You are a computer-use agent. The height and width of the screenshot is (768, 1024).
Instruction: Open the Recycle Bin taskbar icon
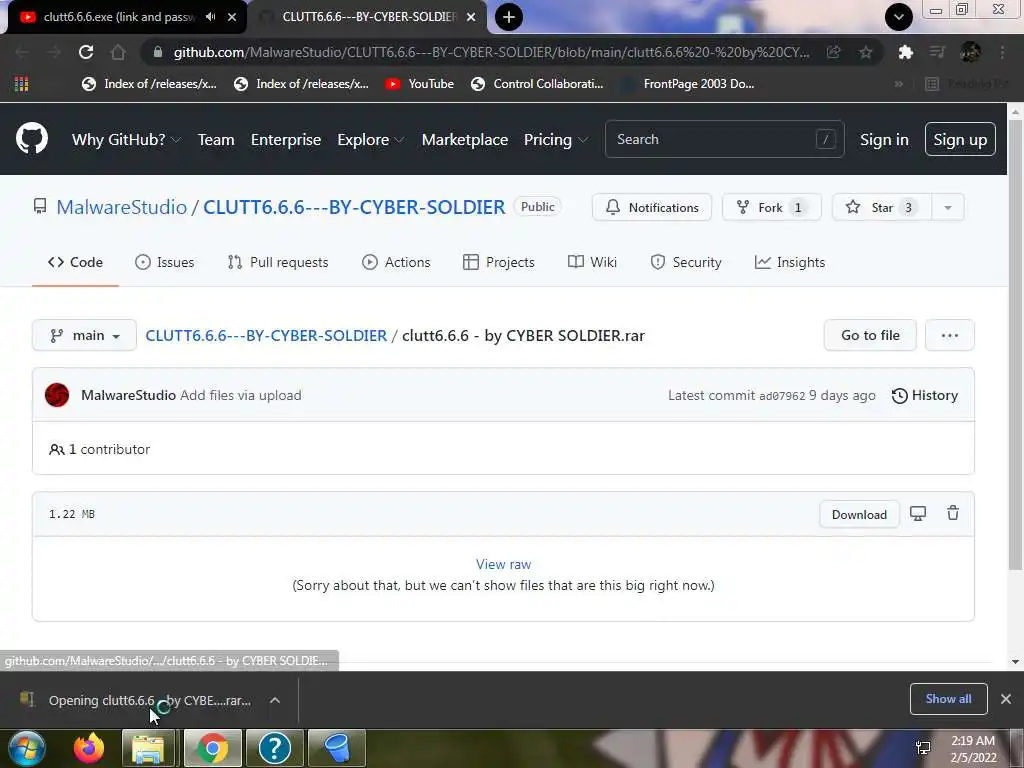337,748
